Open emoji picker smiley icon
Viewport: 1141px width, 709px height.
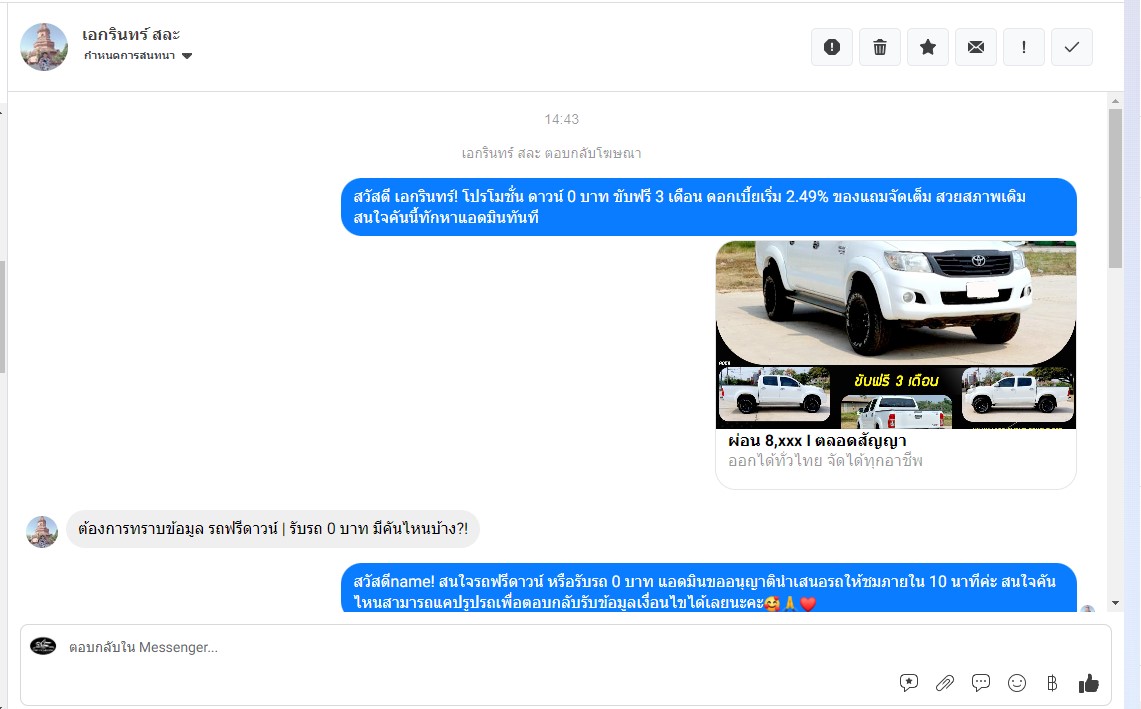1017,683
